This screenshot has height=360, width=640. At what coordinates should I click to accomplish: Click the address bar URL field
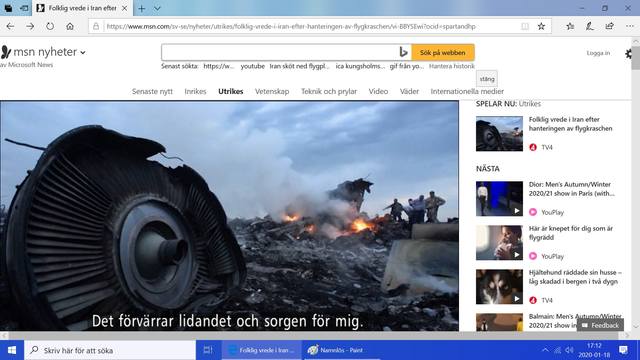pos(291,27)
